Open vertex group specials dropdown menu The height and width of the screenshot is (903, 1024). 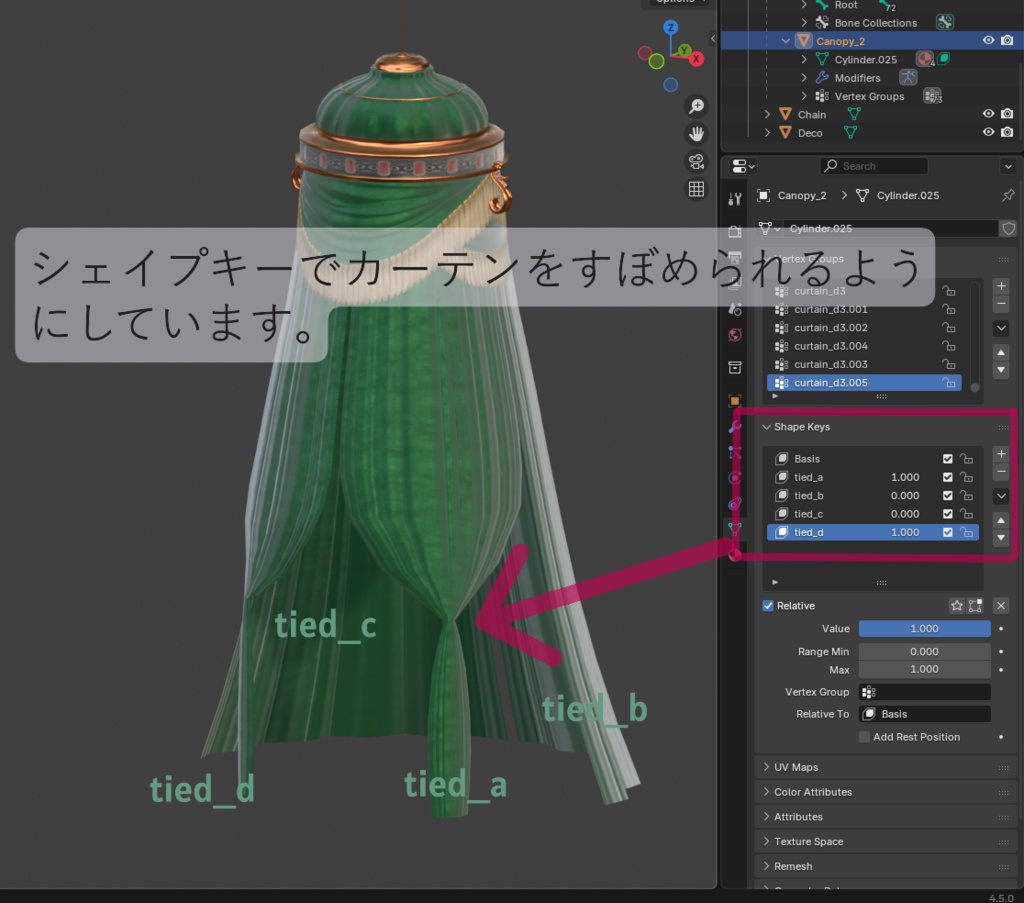tap(1001, 328)
